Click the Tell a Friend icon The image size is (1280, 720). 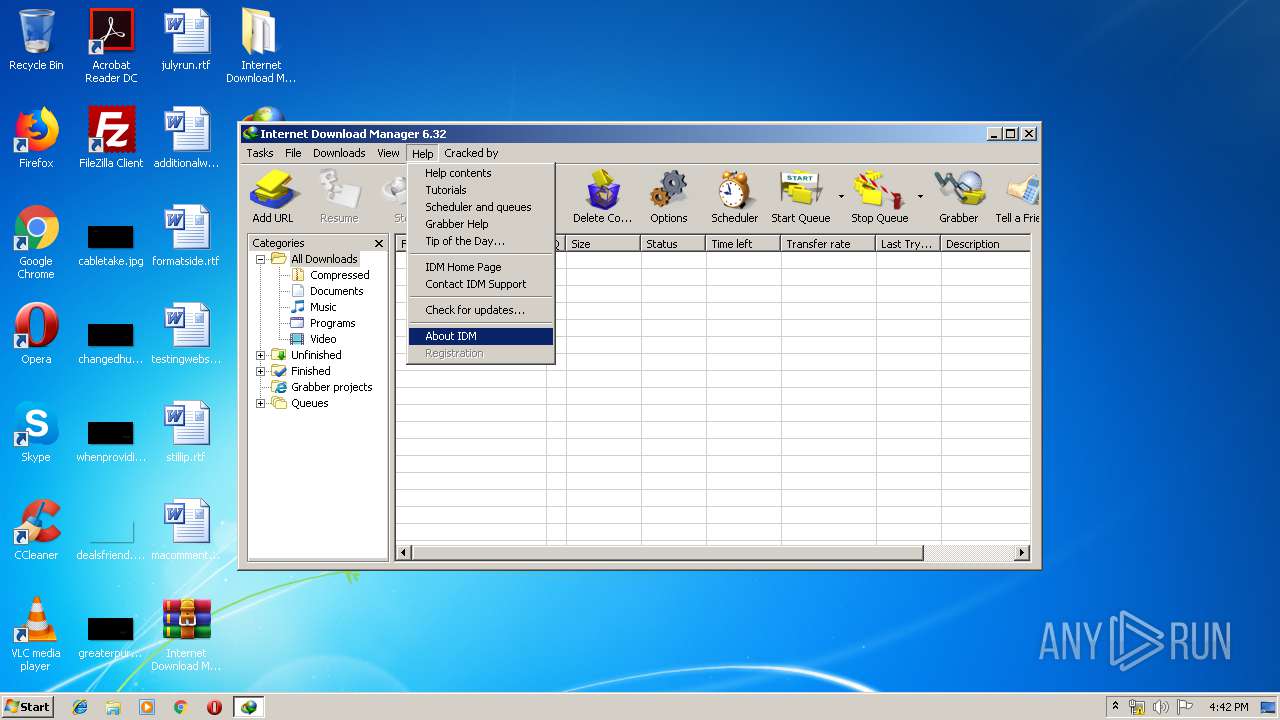point(1017,196)
